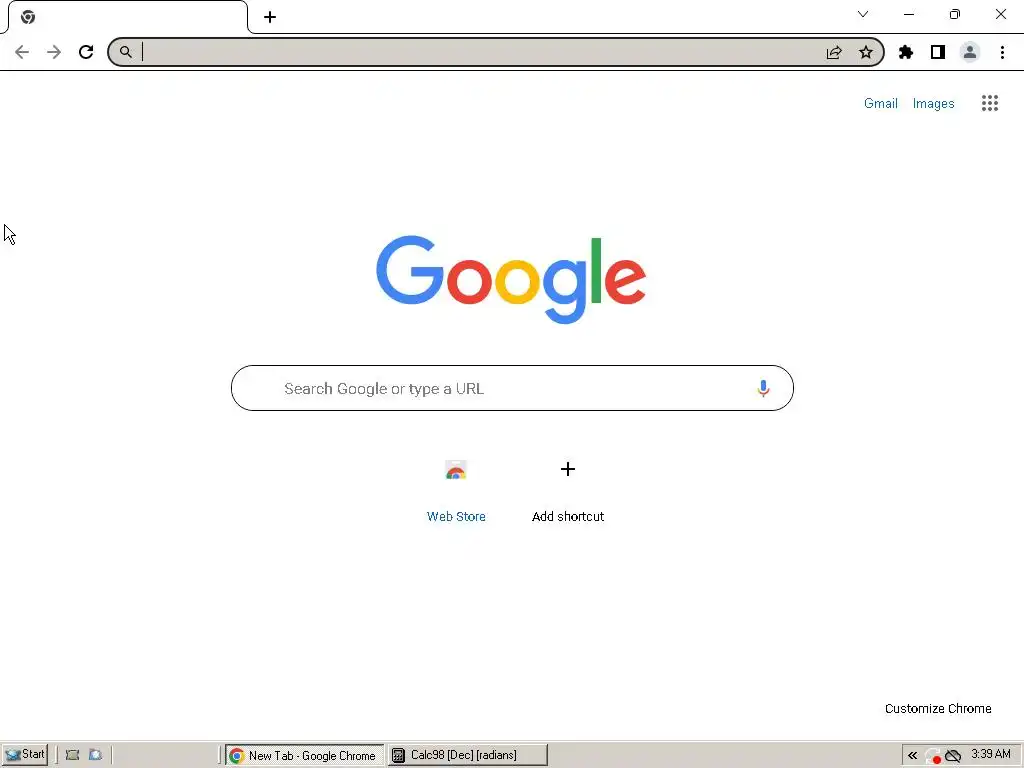Image resolution: width=1024 pixels, height=768 pixels.
Task: Click the Web Store label
Action: pos(456,517)
